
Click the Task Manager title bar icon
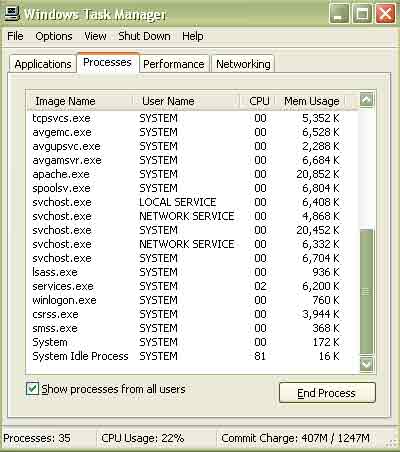11,13
